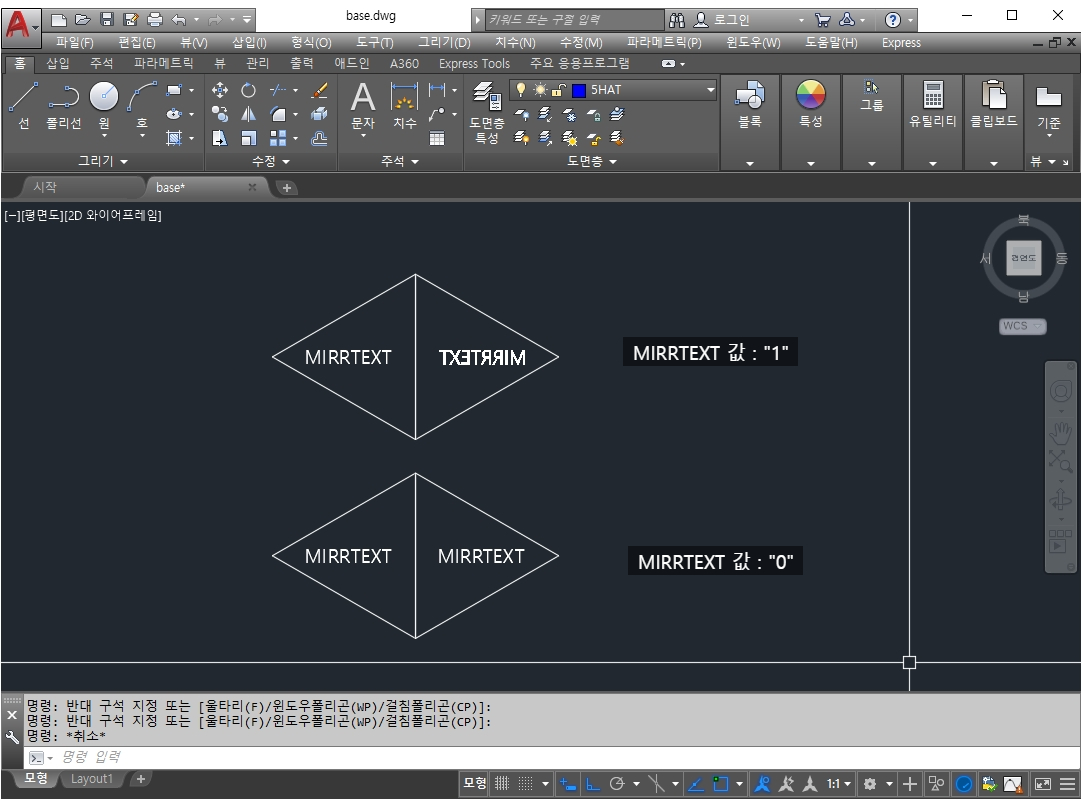Open the Utilities (유틸리티) calculator panel
Viewport: 1082px width, 800px height.
pos(932,104)
